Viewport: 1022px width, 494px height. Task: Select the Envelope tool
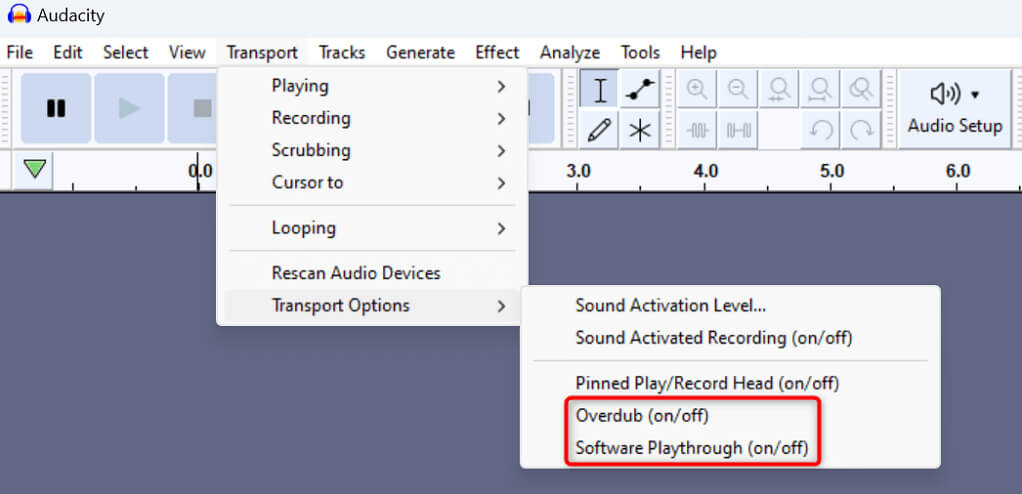[639, 91]
